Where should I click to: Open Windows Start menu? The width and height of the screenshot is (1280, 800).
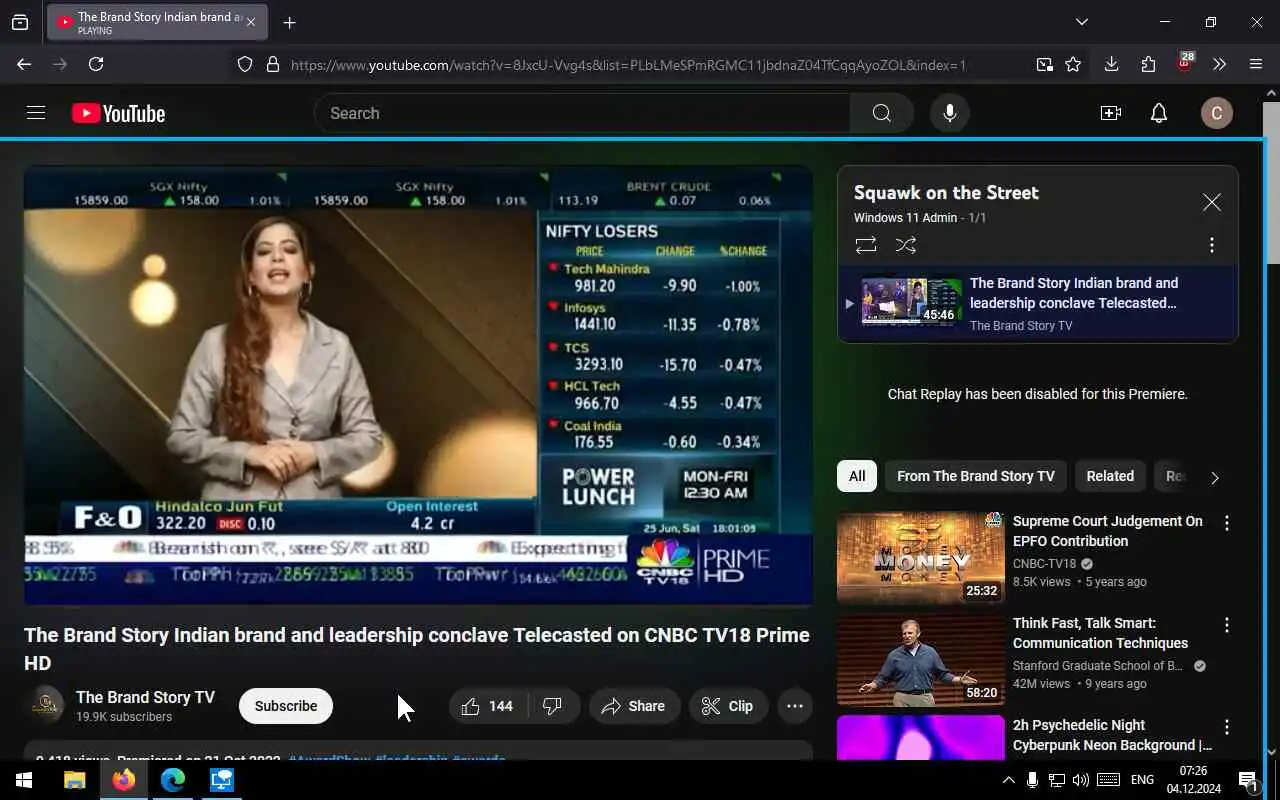click(x=24, y=780)
